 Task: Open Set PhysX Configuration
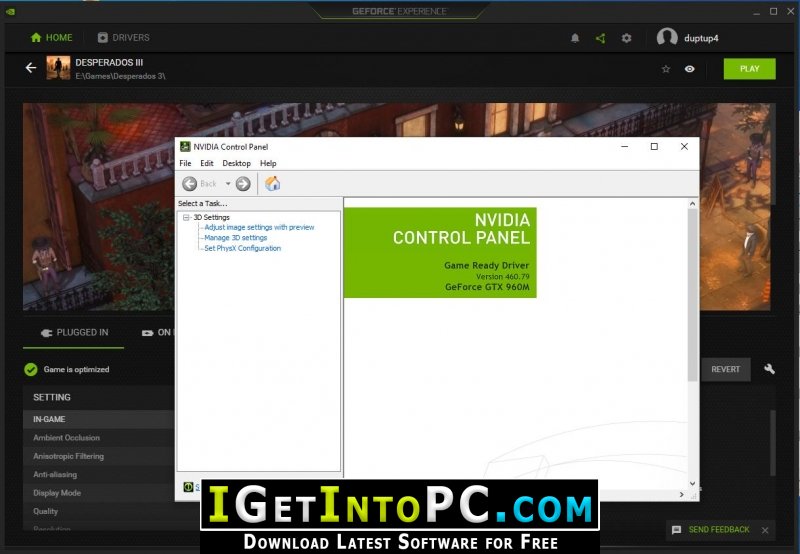click(242, 248)
